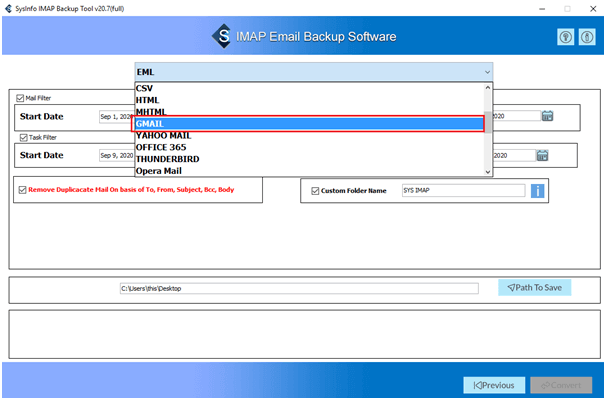The image size is (606, 400).
Task: Click the help icon in the header
Action: coord(565,37)
